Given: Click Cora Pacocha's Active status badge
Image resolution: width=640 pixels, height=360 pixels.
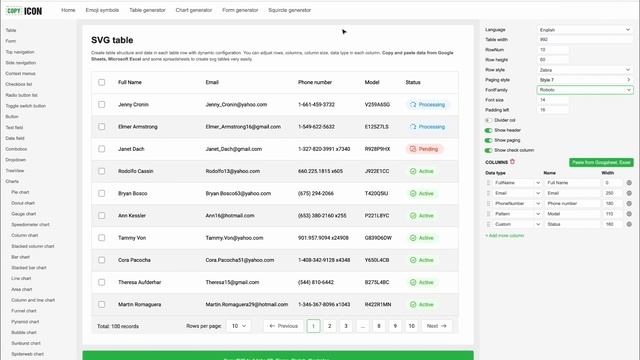Looking at the screenshot, I should point(422,260).
